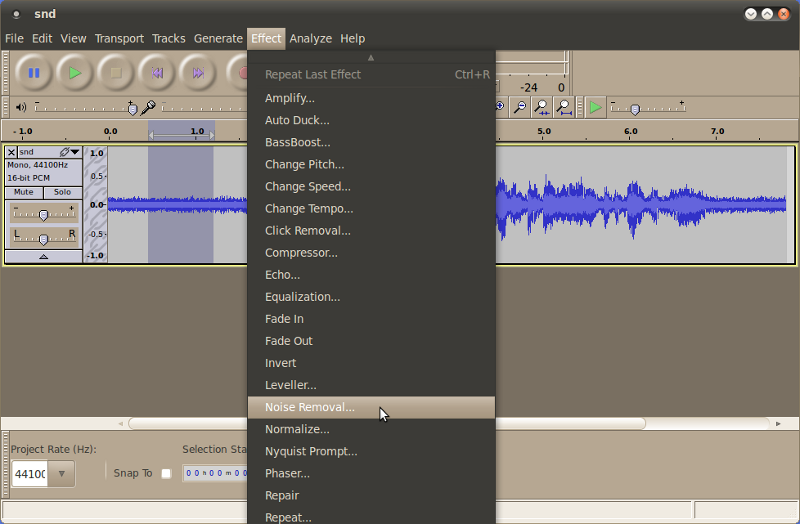Apply Repair effect

point(371,495)
